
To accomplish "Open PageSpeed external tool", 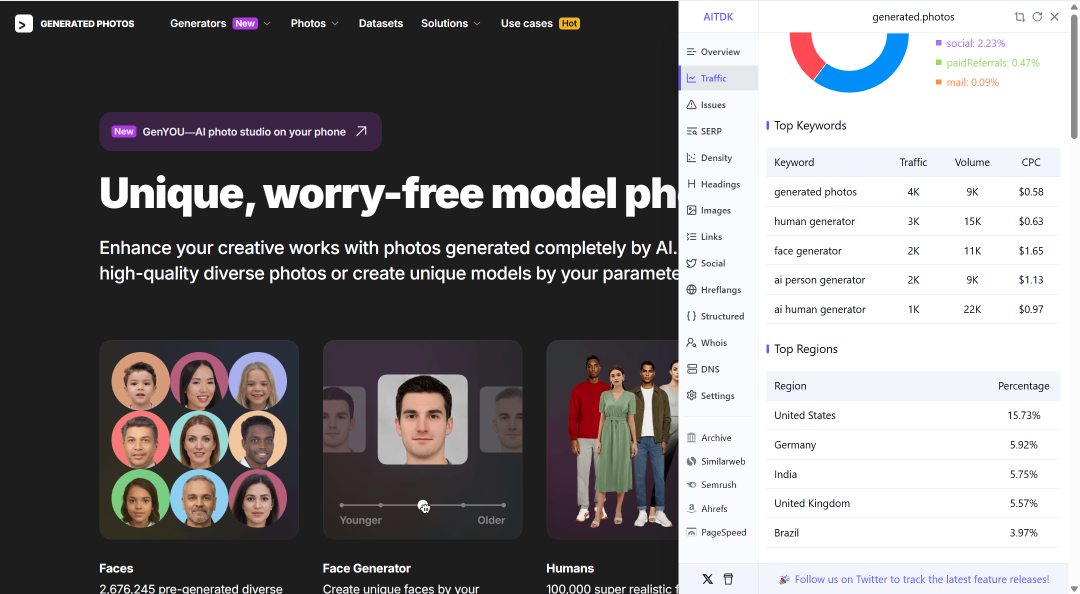I will (x=718, y=532).
